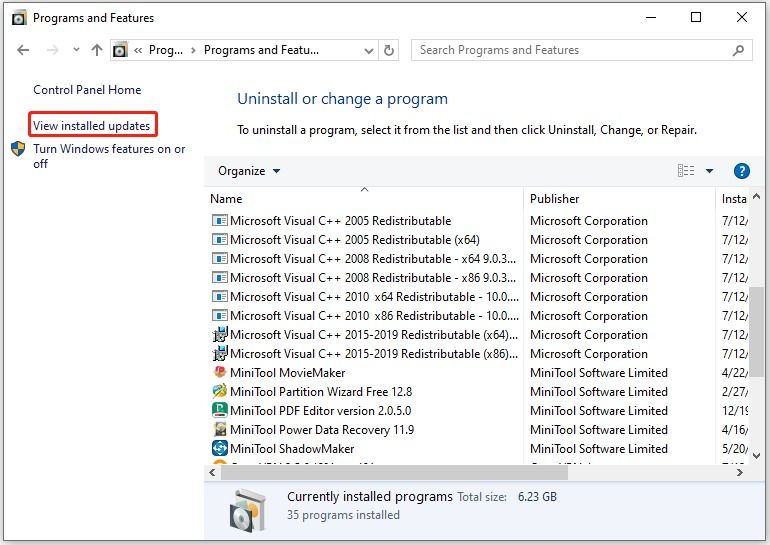Open the recent locations dropdown arrow

click(x=75, y=50)
